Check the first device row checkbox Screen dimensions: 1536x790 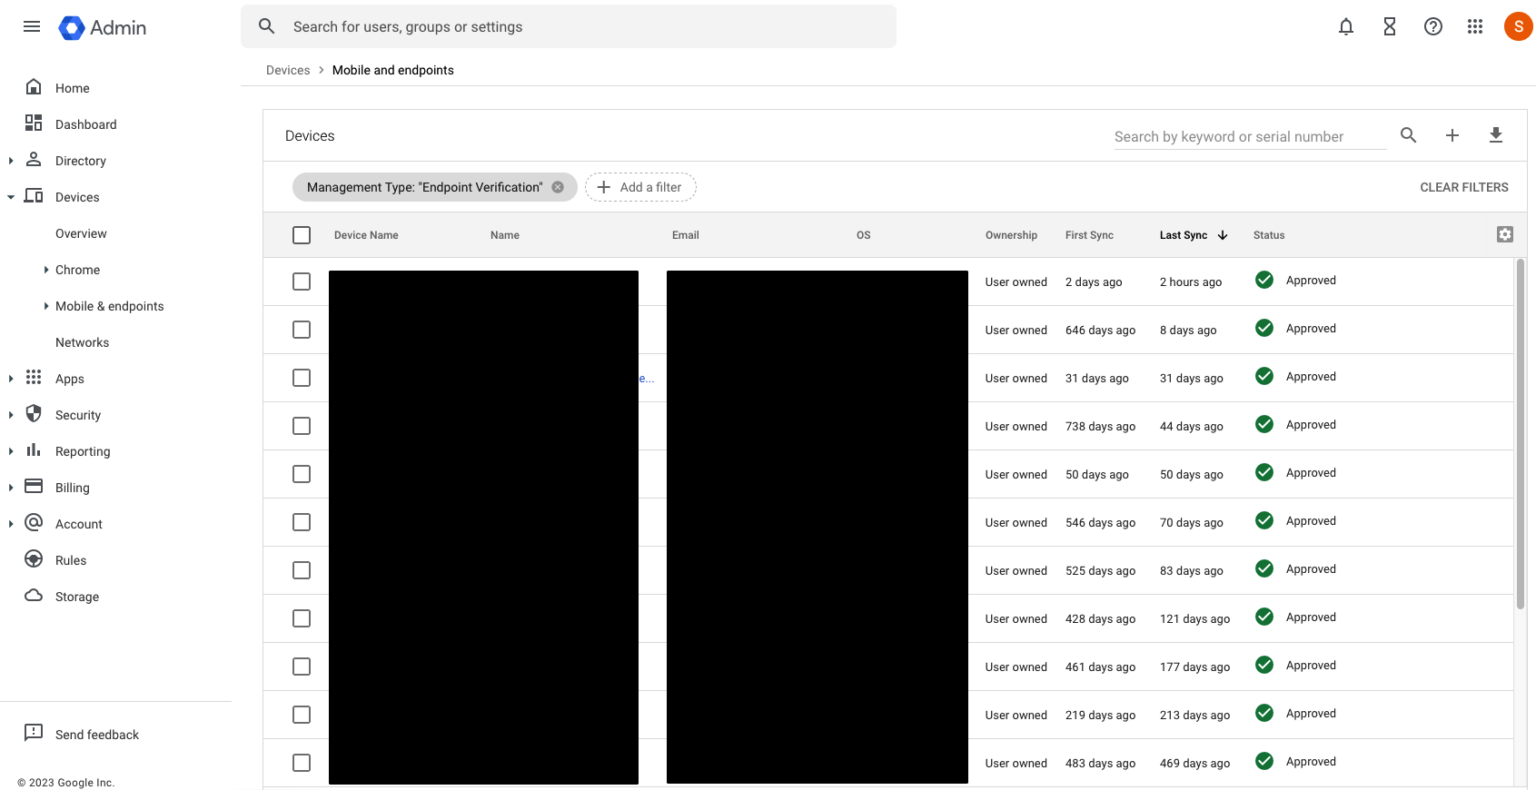click(x=301, y=281)
